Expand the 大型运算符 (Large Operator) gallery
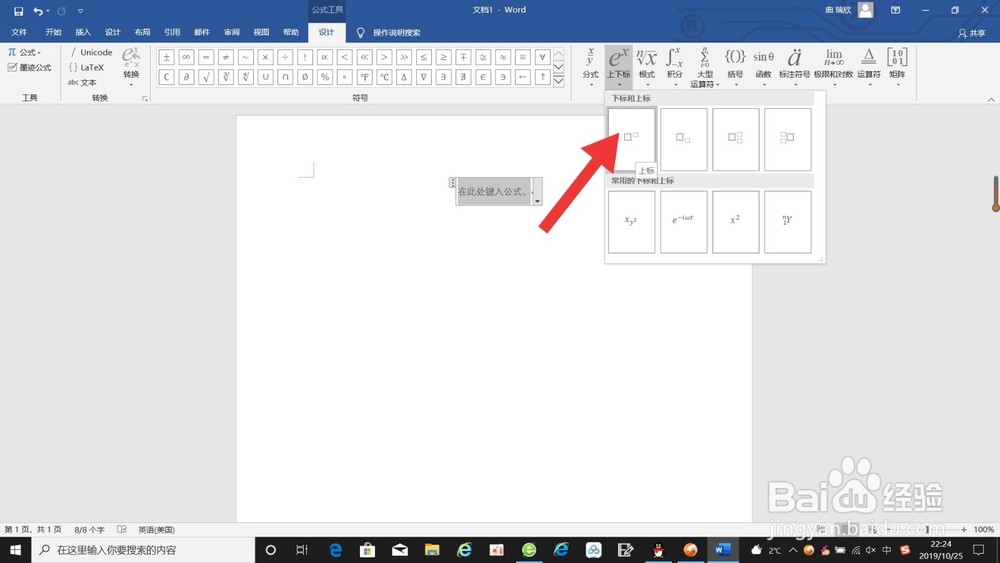The image size is (1000, 563). pos(704,67)
